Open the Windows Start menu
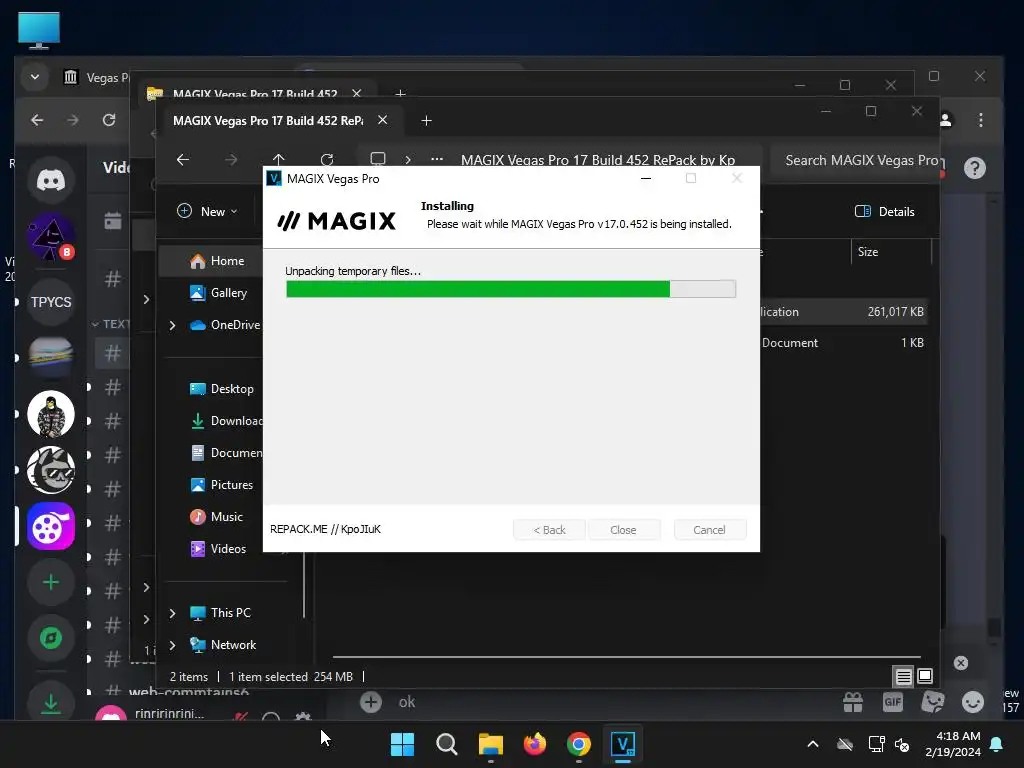The height and width of the screenshot is (768, 1024). pyautogui.click(x=402, y=744)
